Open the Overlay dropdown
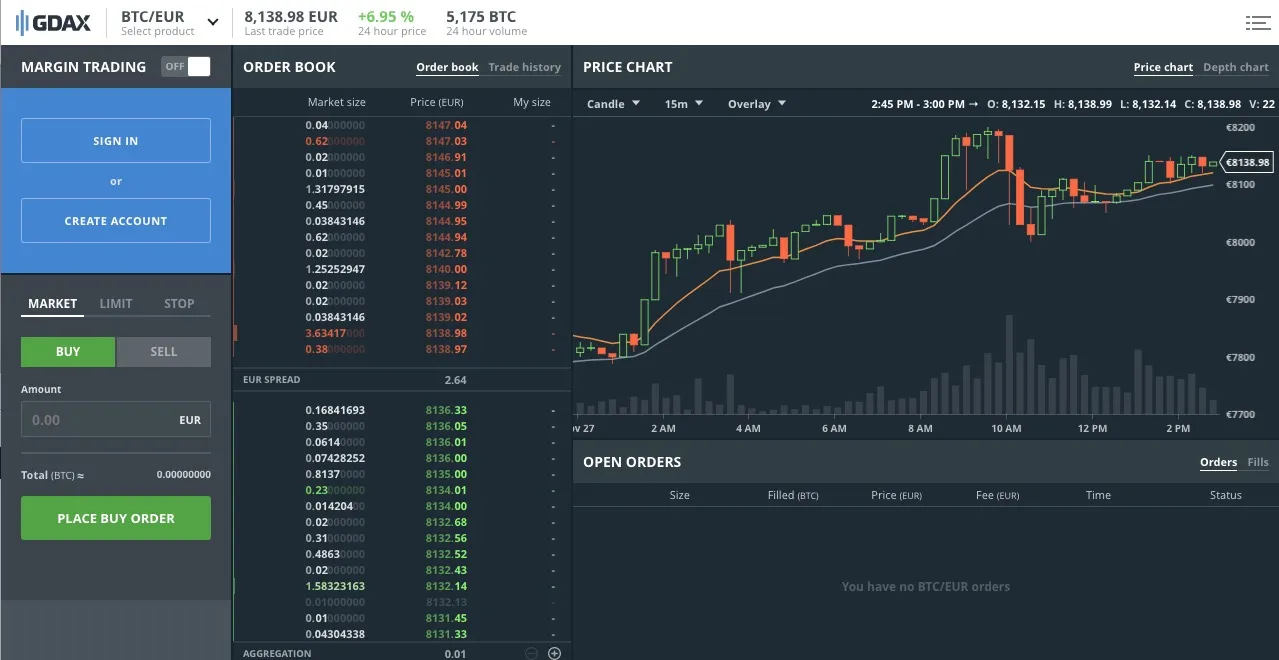 [x=757, y=104]
